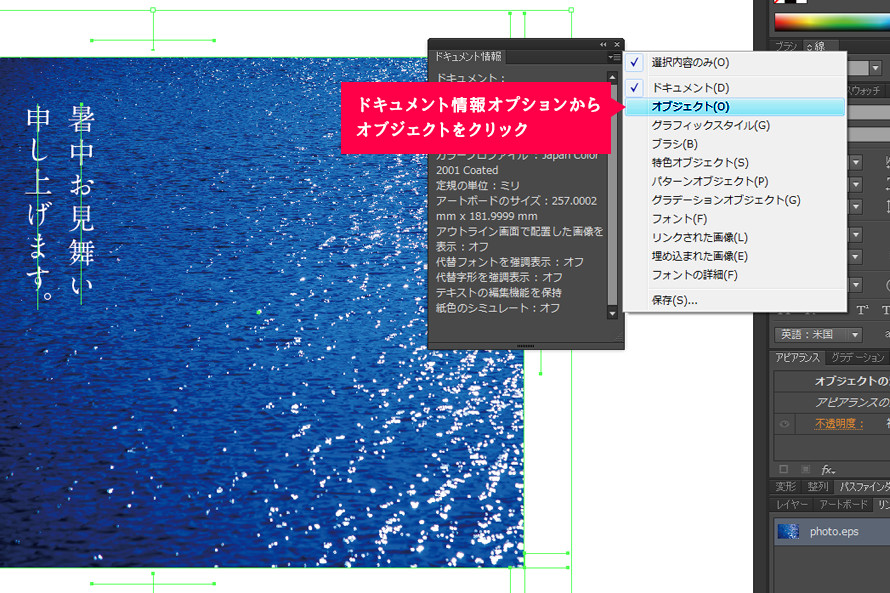
Task: Collapse the Document Info panel with double-arrow icon
Action: [x=603, y=44]
